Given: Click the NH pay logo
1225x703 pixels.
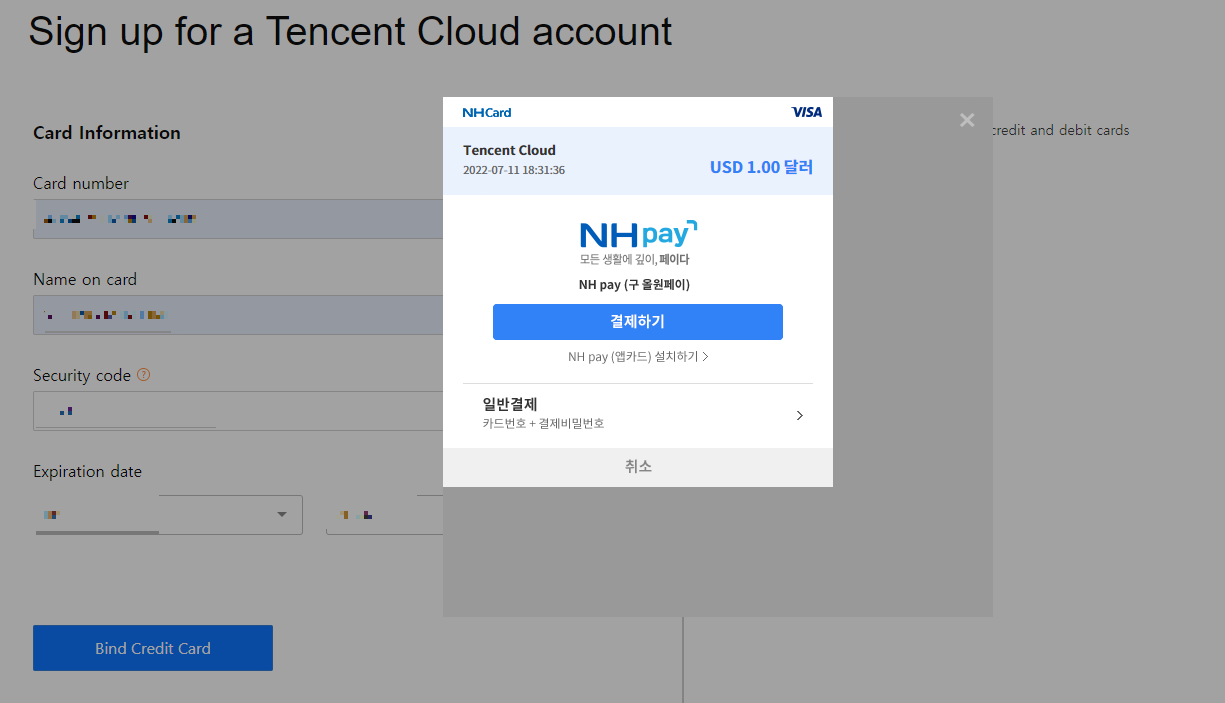Looking at the screenshot, I should (638, 235).
